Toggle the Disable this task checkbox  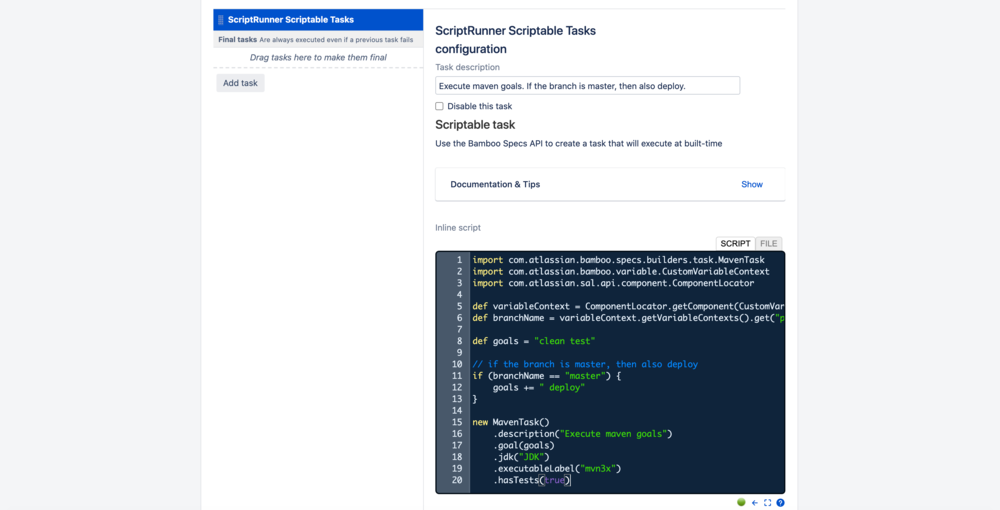click(439, 106)
